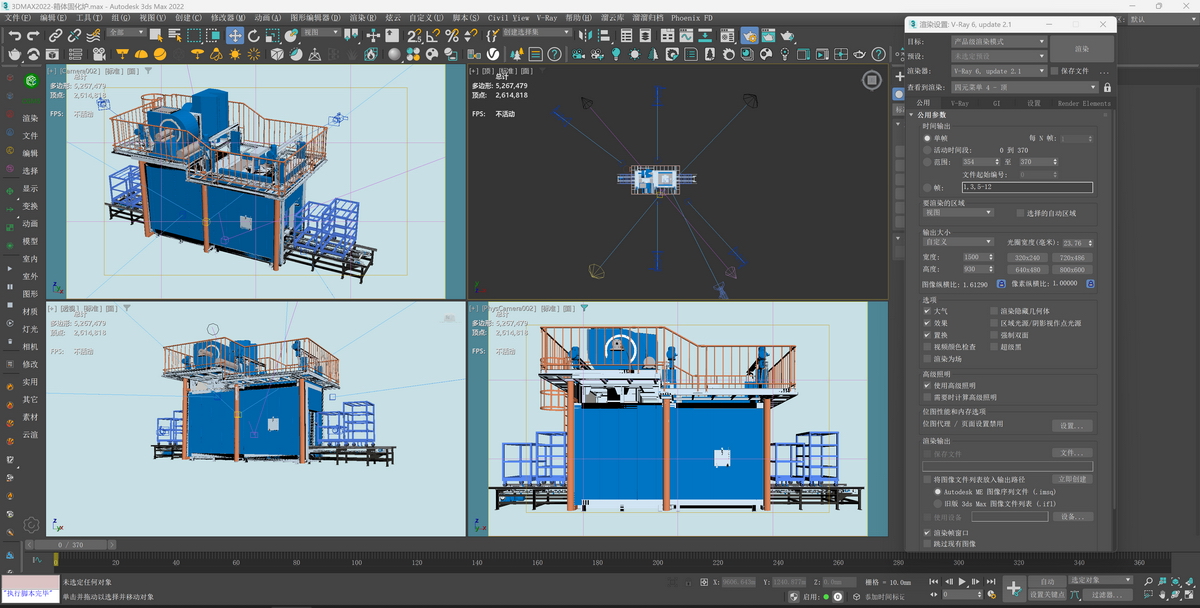Image resolution: width=1200 pixels, height=608 pixels.
Task: Toggle the angle snap icon
Action: (x=433, y=35)
